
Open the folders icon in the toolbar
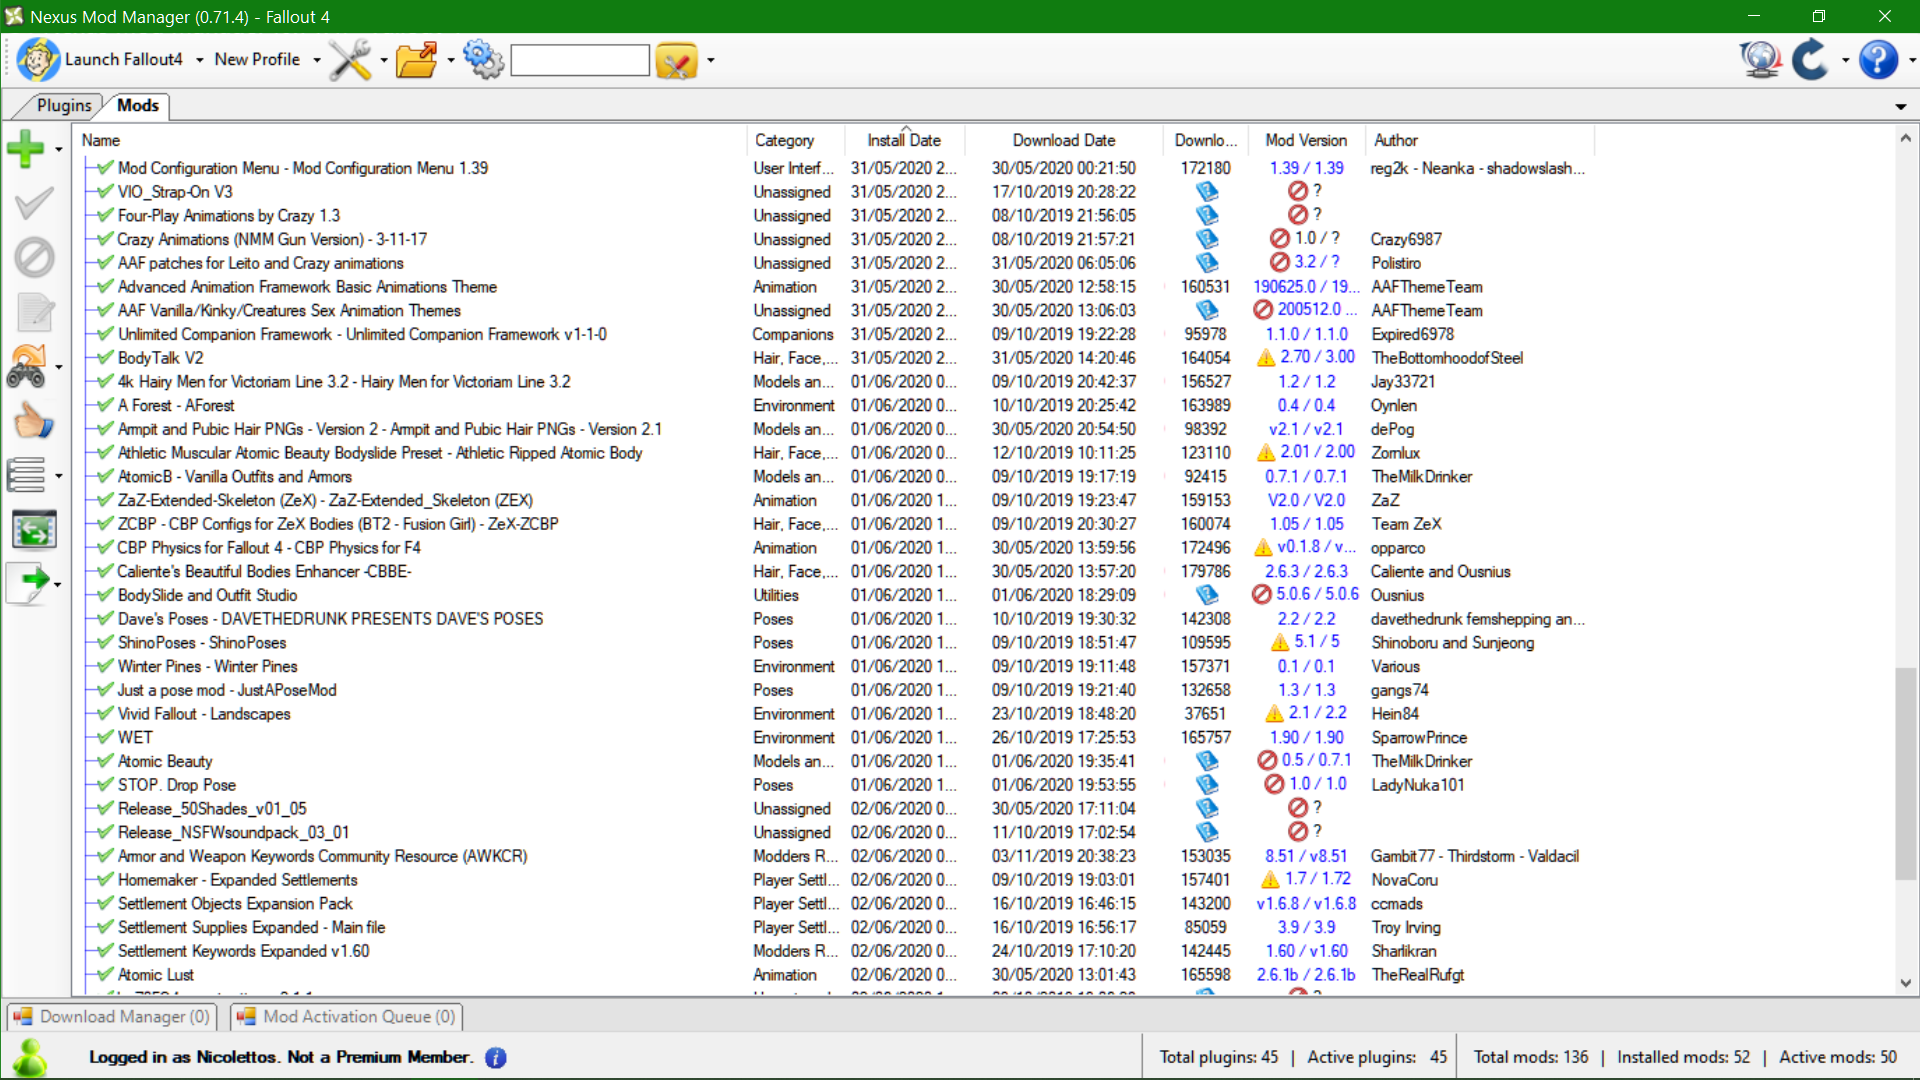pos(416,60)
